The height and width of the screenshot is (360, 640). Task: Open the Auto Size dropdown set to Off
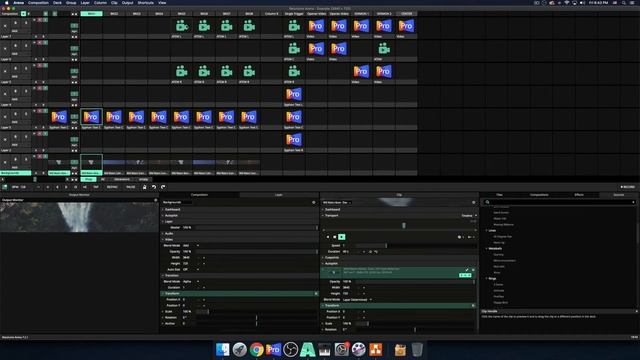click(x=191, y=269)
